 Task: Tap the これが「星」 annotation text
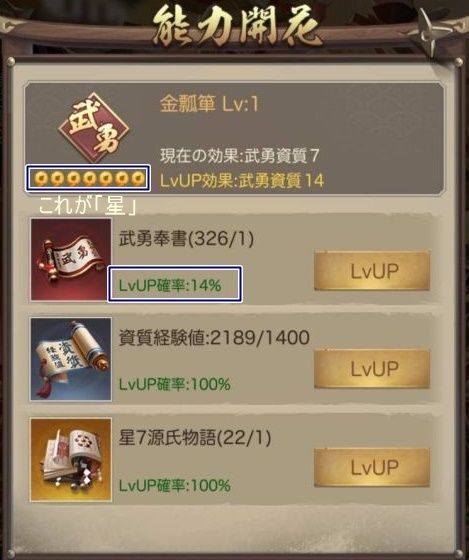88,206
